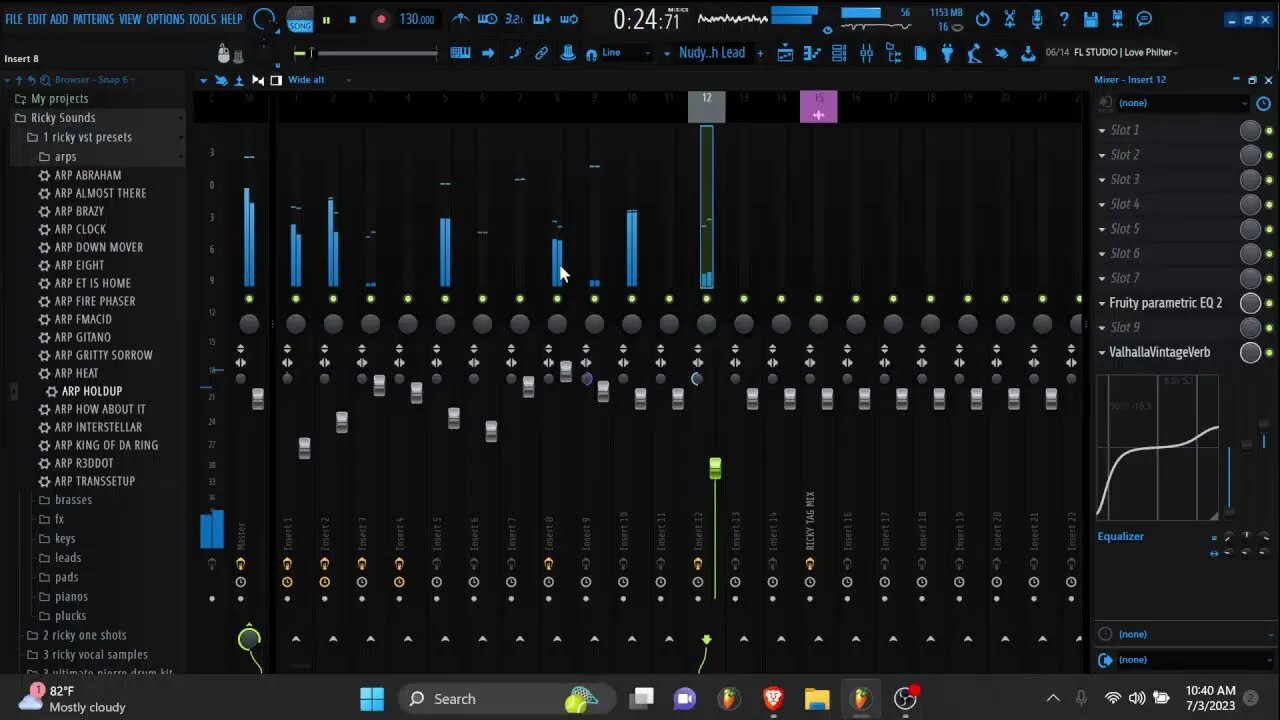Select the Wide alt mixer layout dropdown
The height and width of the screenshot is (720, 1280).
click(318, 80)
